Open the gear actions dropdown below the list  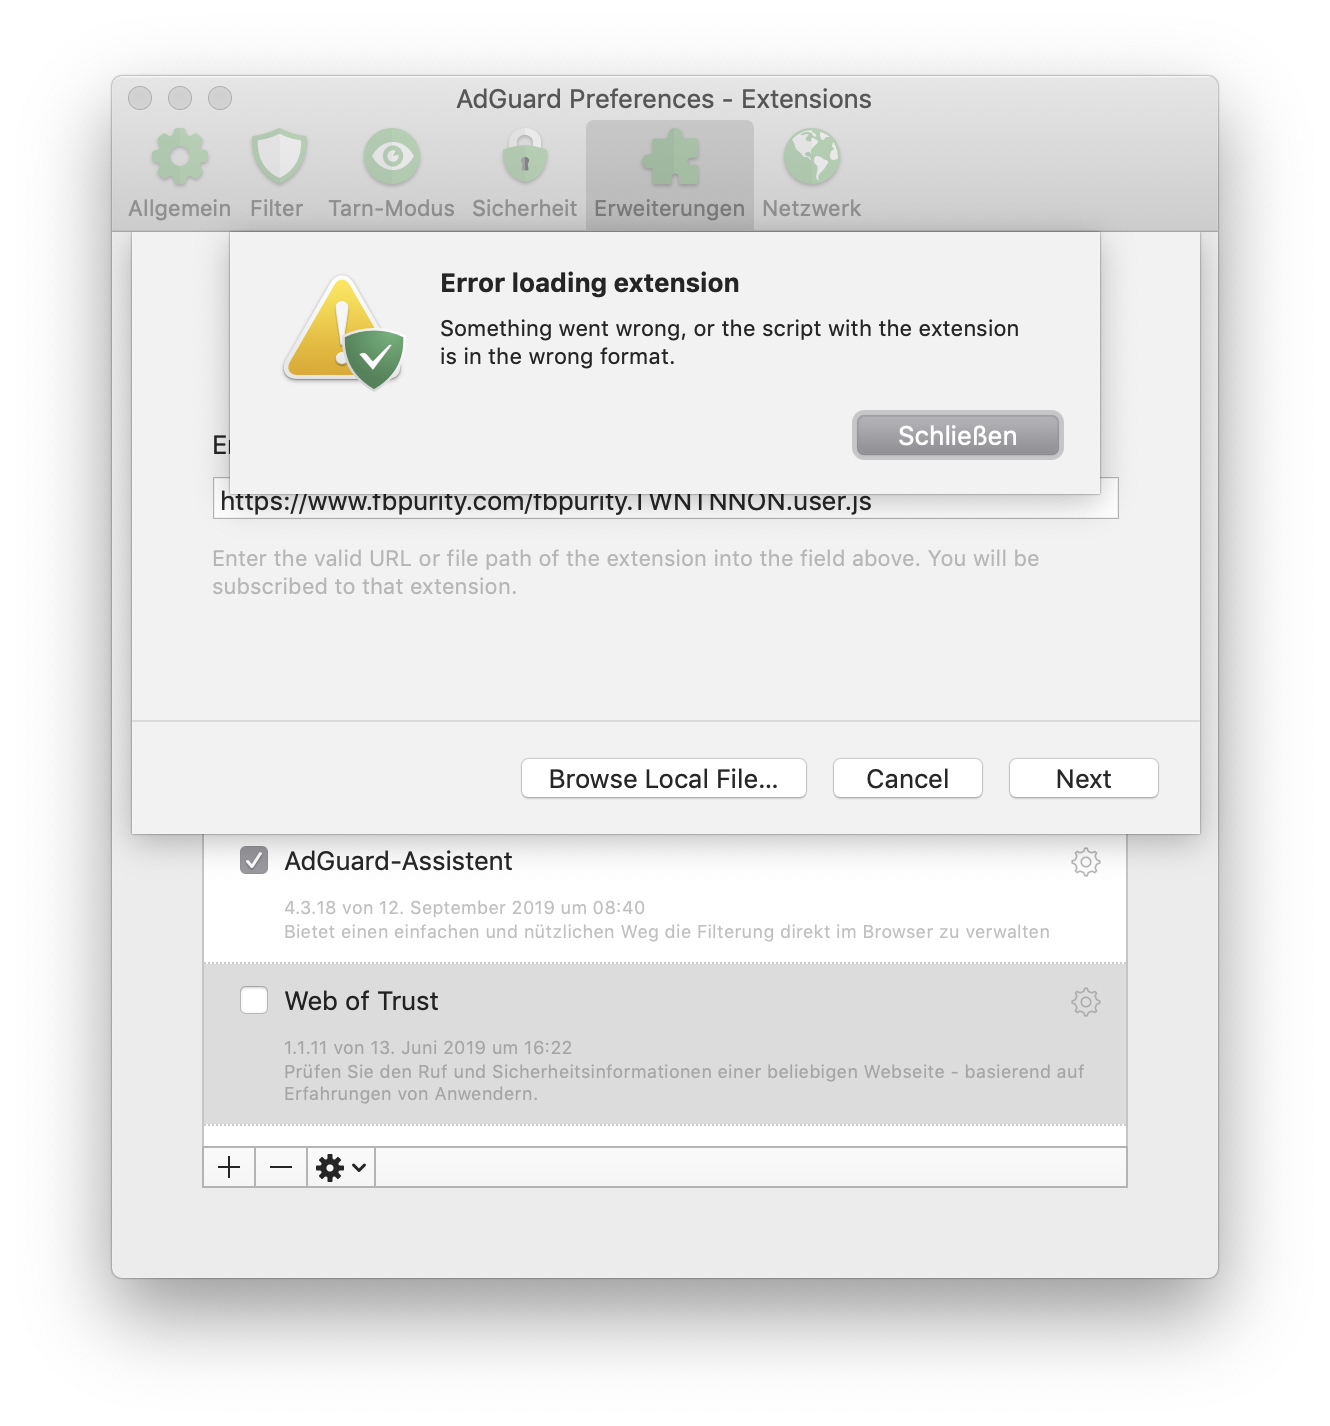pos(341,1167)
